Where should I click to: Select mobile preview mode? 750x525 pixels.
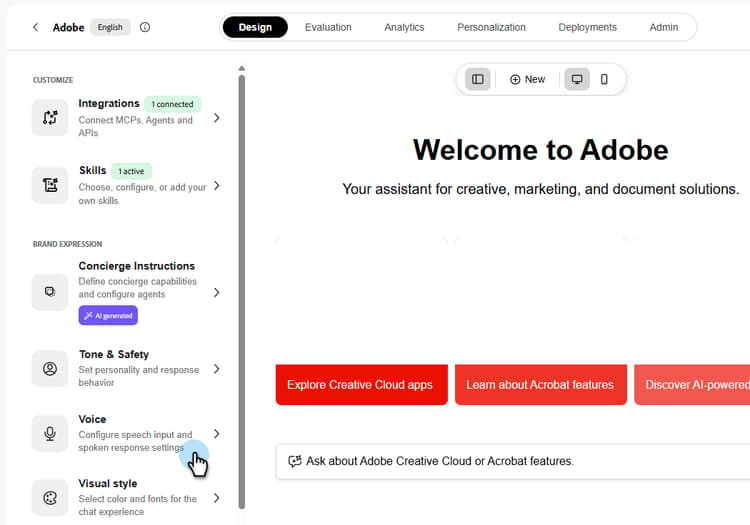coord(604,79)
